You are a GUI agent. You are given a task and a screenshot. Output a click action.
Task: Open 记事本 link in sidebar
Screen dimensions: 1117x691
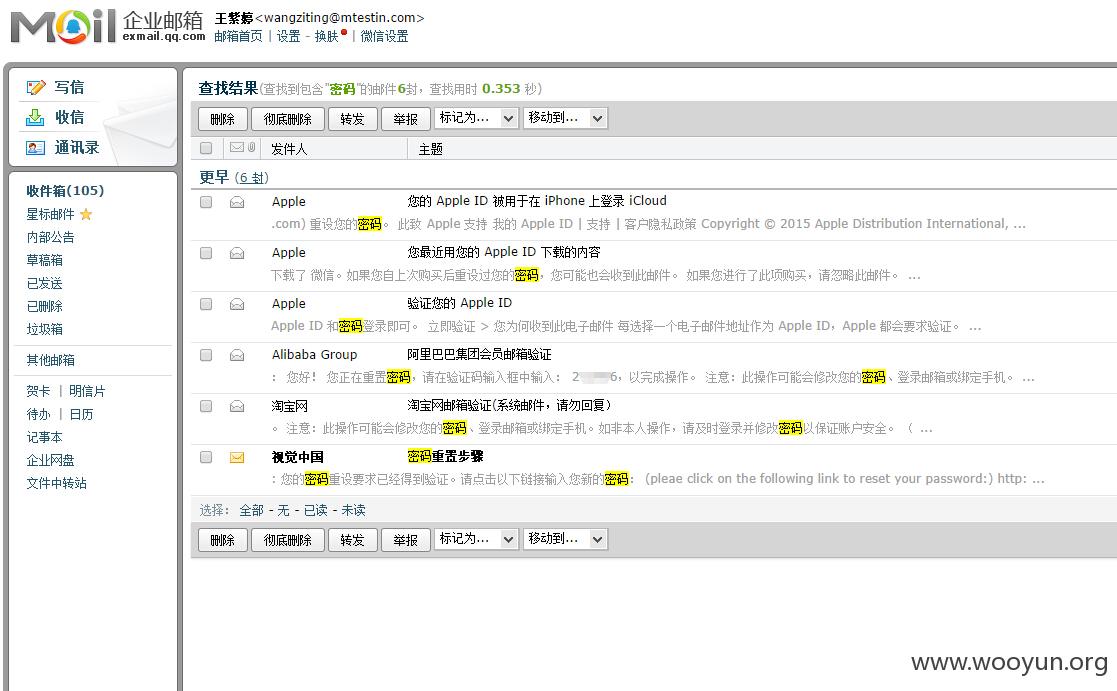point(44,437)
